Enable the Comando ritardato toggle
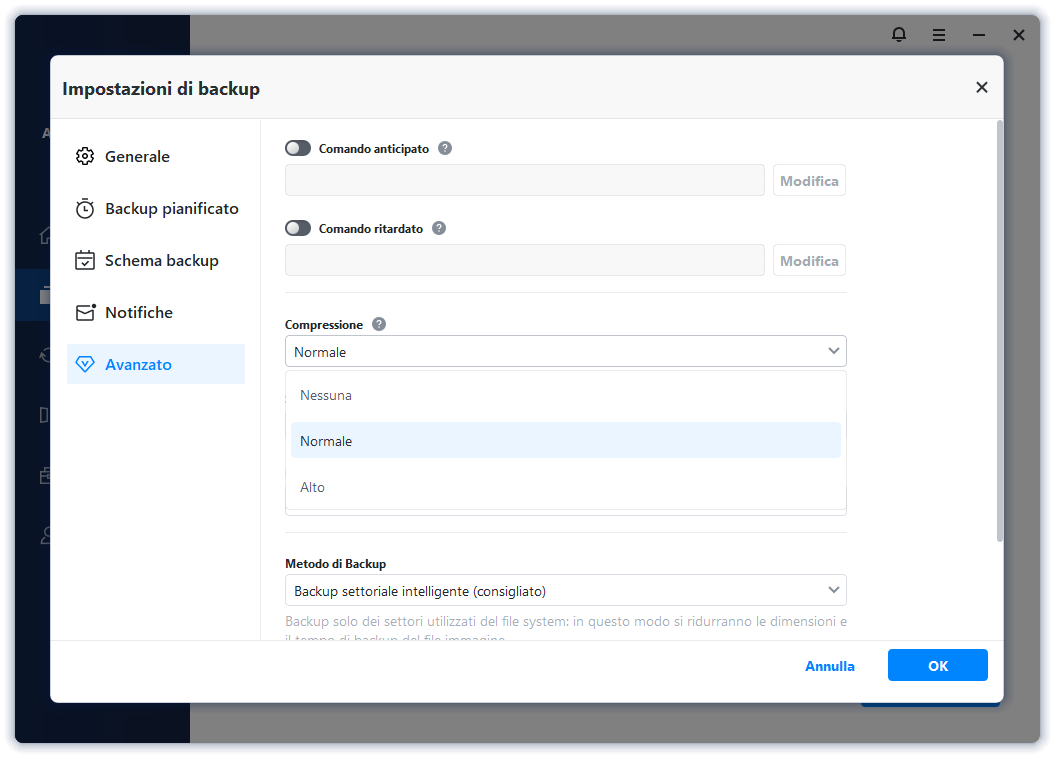 point(298,229)
